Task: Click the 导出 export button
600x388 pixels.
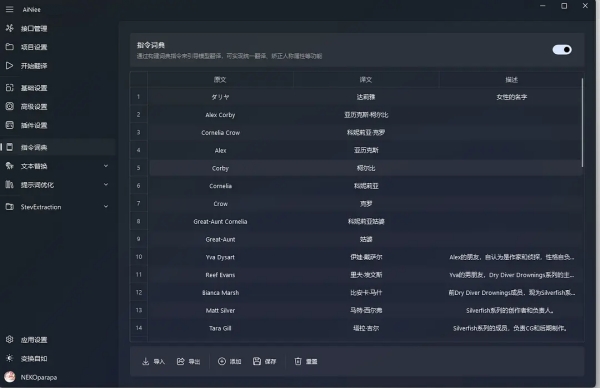Action: 188,362
